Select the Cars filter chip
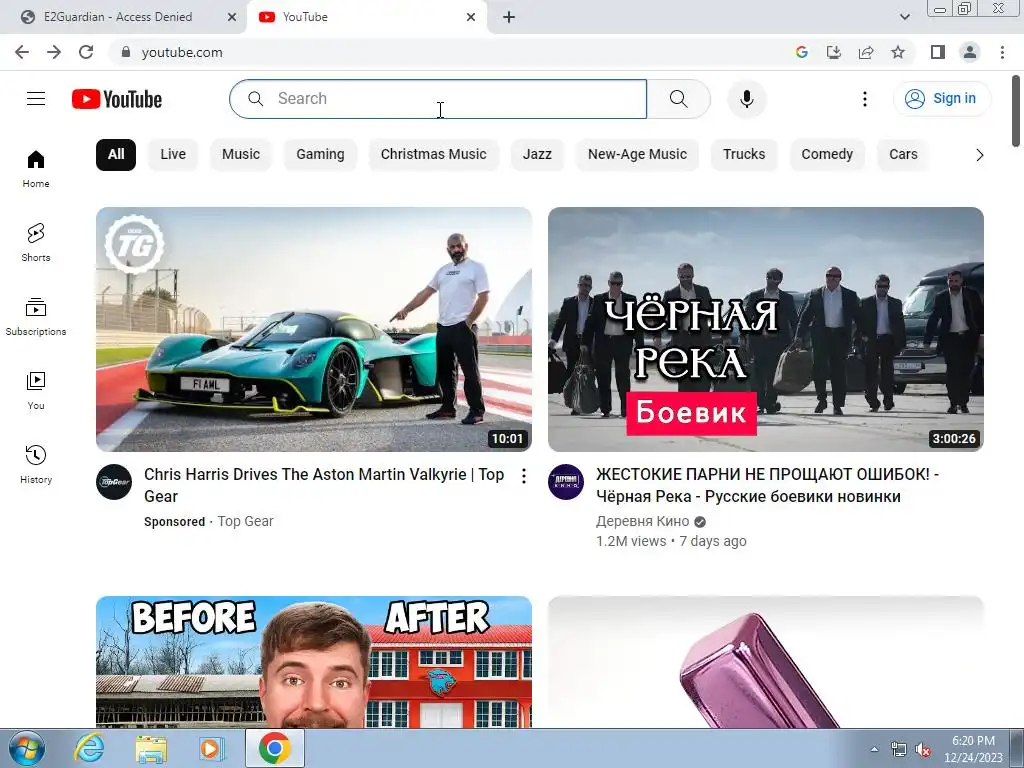The image size is (1024, 768). (x=903, y=155)
